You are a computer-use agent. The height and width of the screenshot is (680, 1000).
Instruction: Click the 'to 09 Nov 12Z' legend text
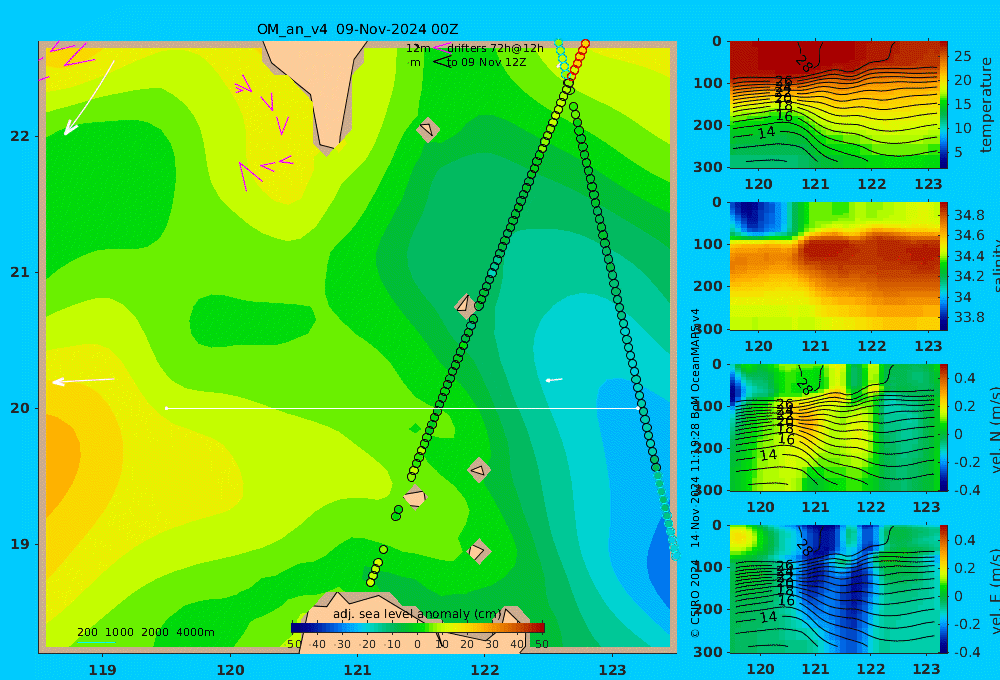tap(486, 63)
